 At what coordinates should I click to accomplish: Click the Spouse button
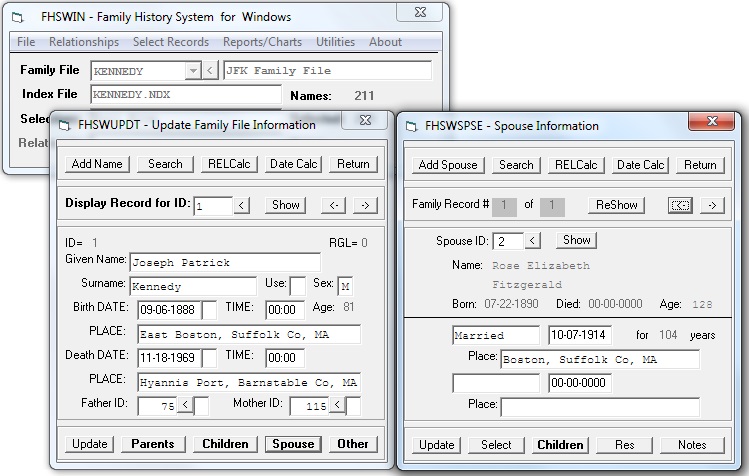293,444
